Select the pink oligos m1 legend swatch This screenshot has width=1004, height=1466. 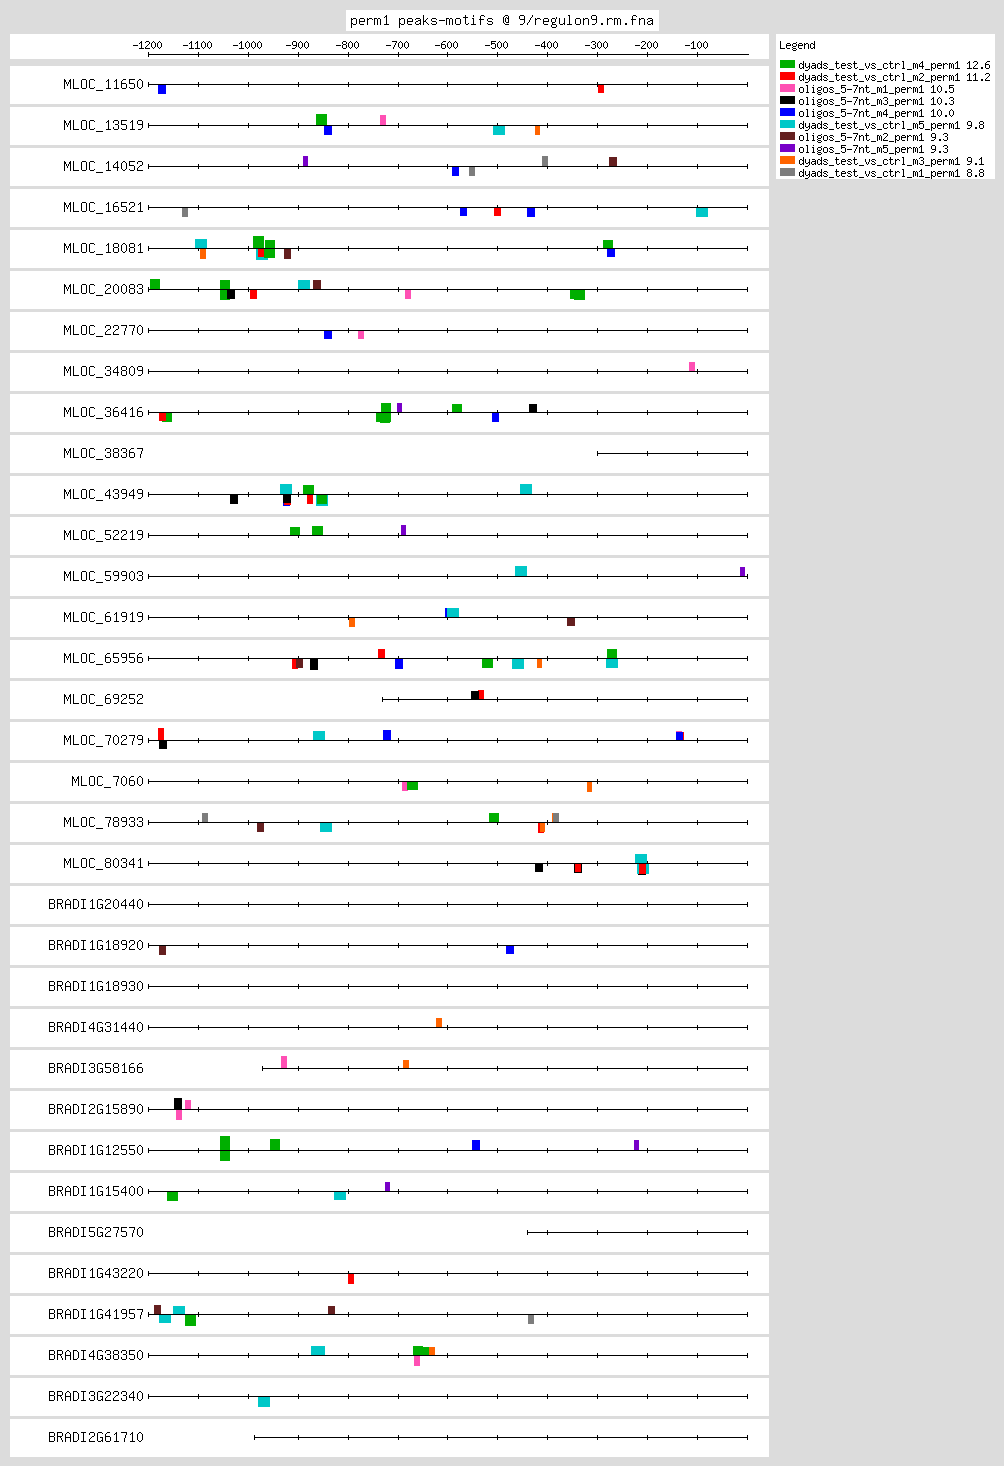click(787, 89)
